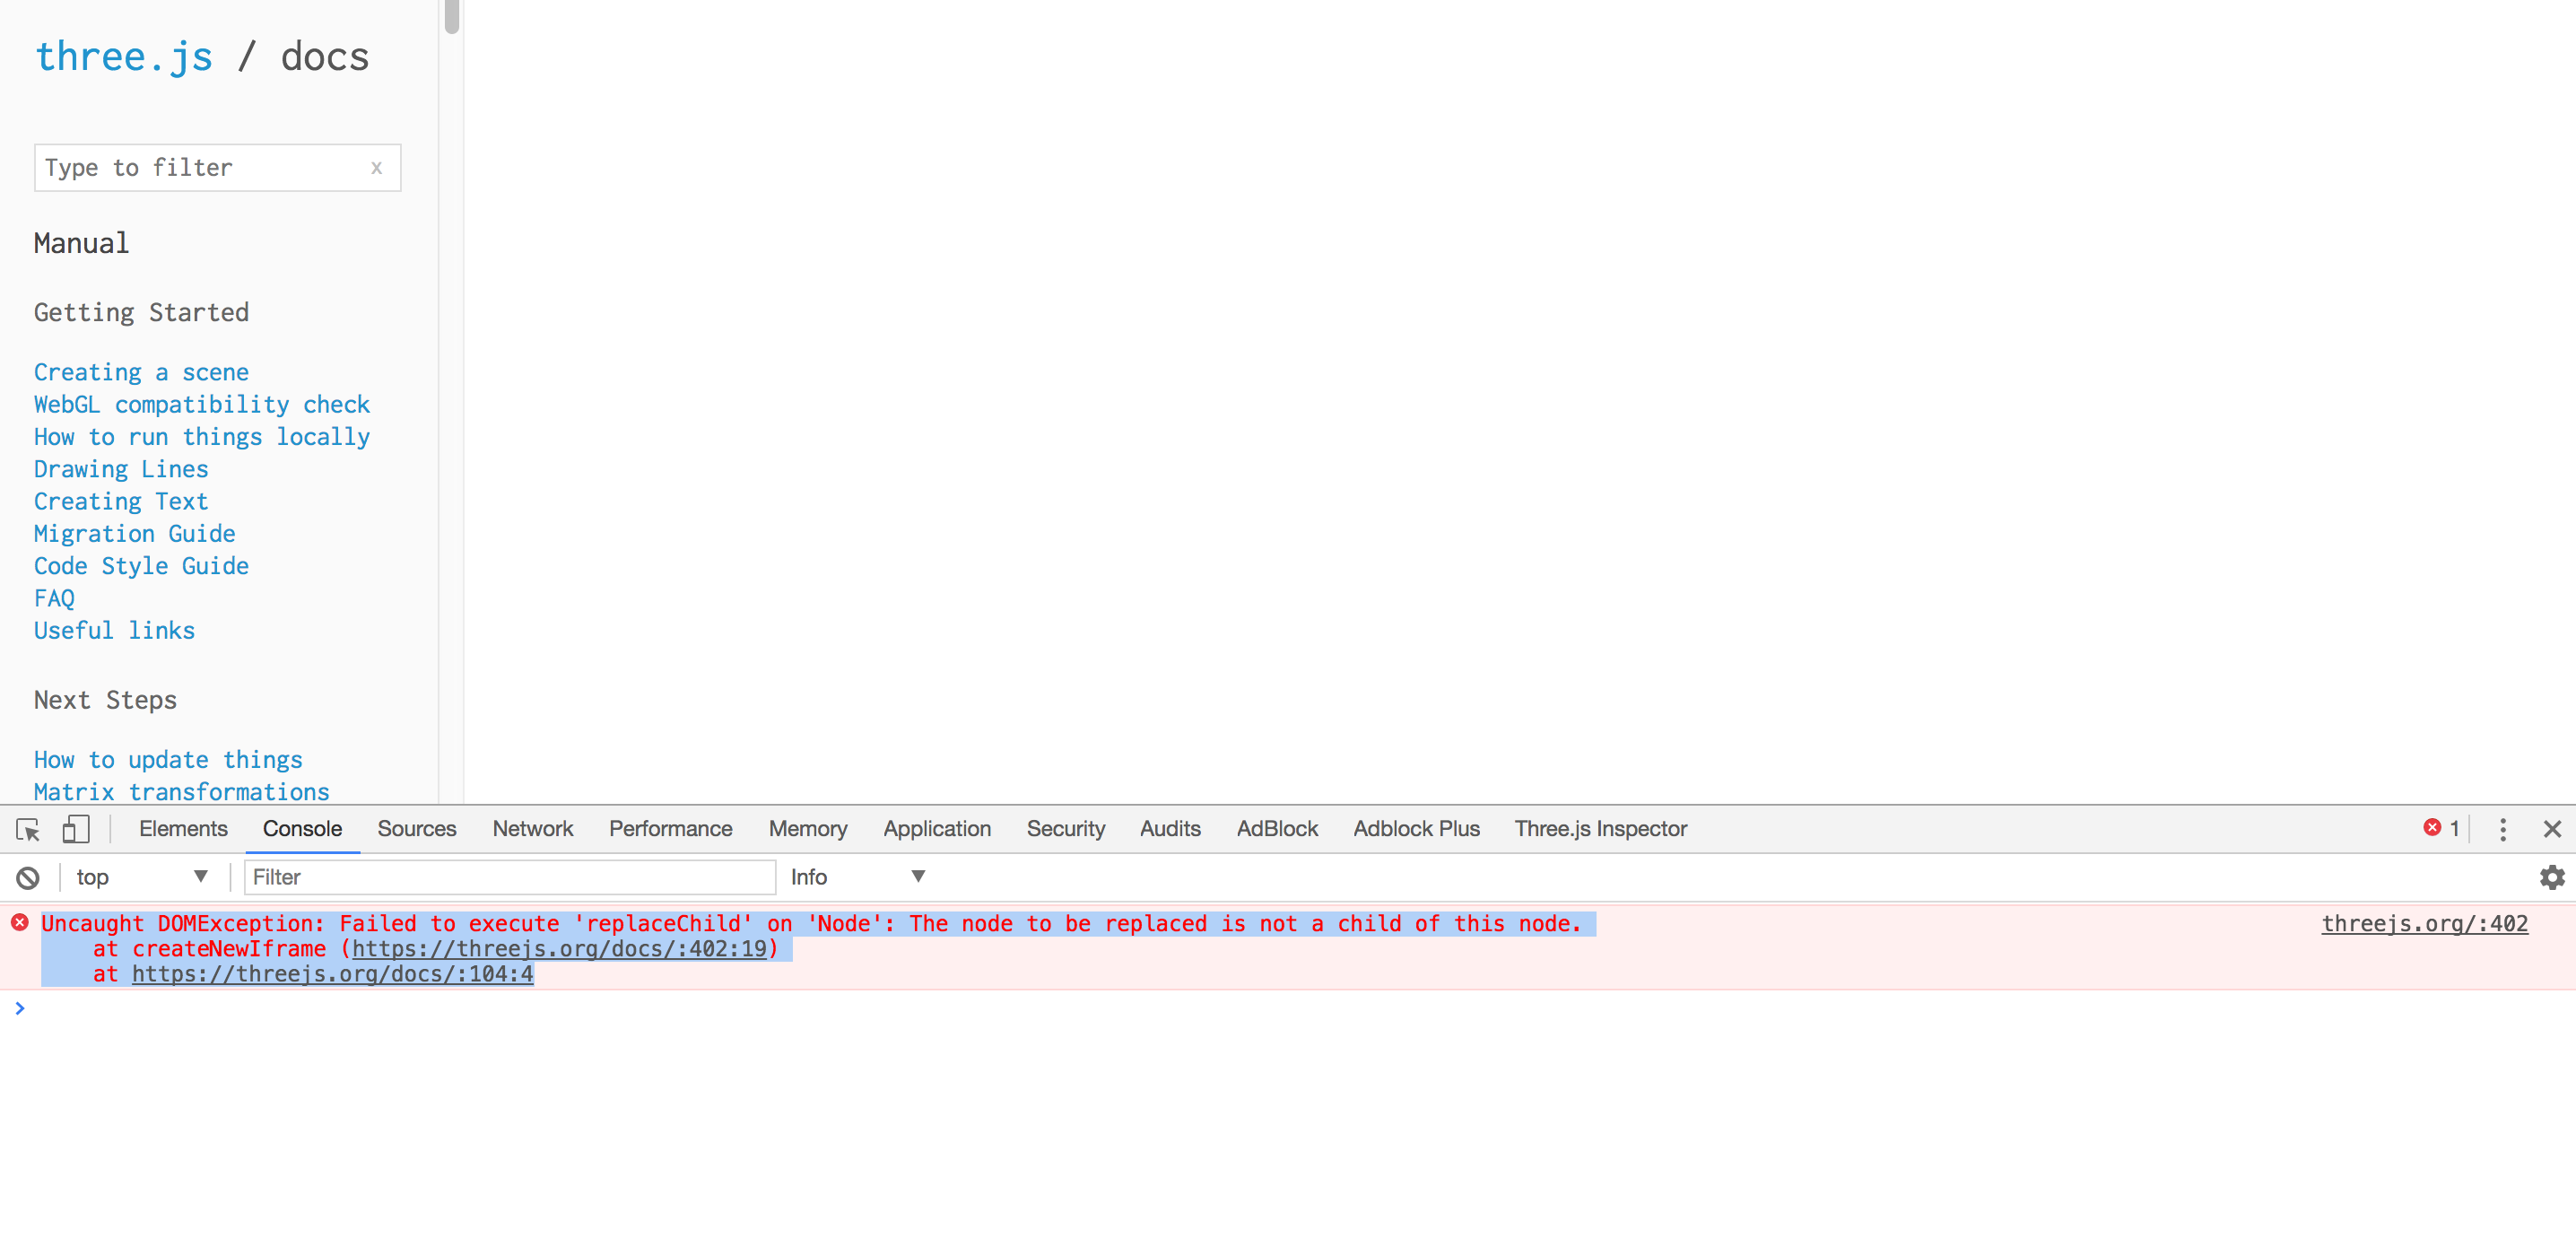Open the Code Style Guide link
Viewport: 2576px width, 1256px height.
coord(141,566)
